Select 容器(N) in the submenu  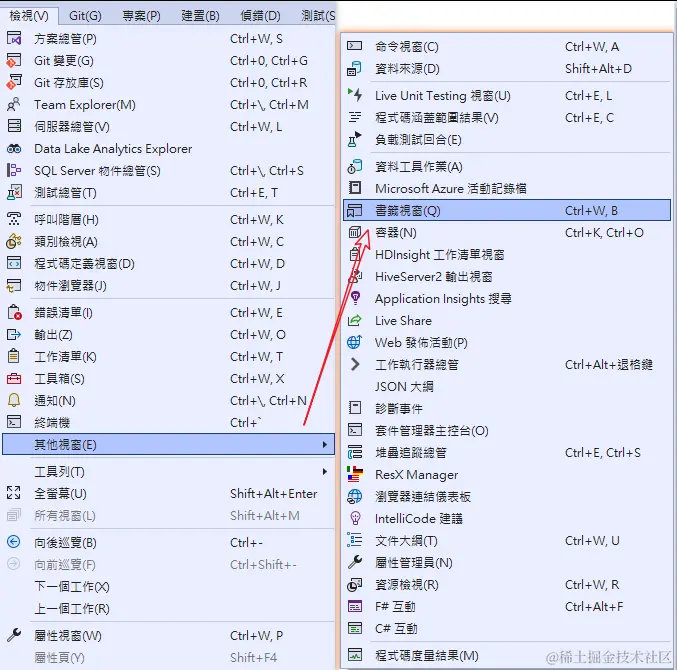click(x=507, y=233)
